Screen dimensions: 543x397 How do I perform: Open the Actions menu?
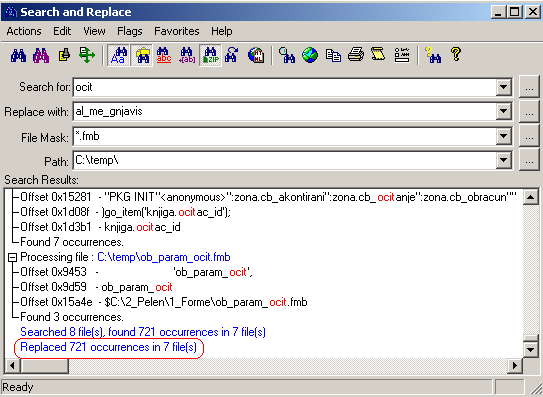click(x=24, y=31)
